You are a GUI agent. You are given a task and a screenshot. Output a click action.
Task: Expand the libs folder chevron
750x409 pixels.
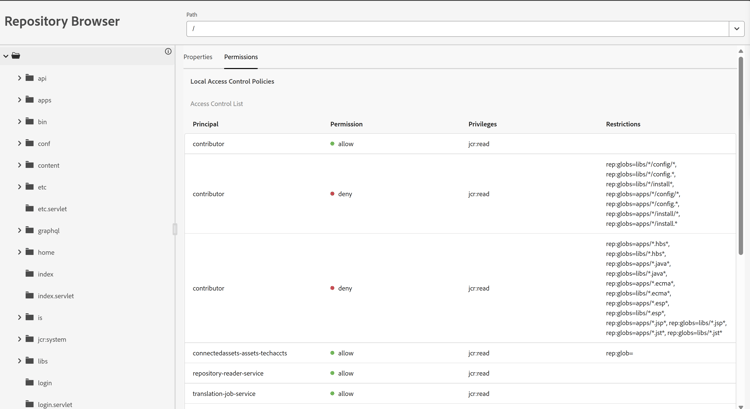20,361
